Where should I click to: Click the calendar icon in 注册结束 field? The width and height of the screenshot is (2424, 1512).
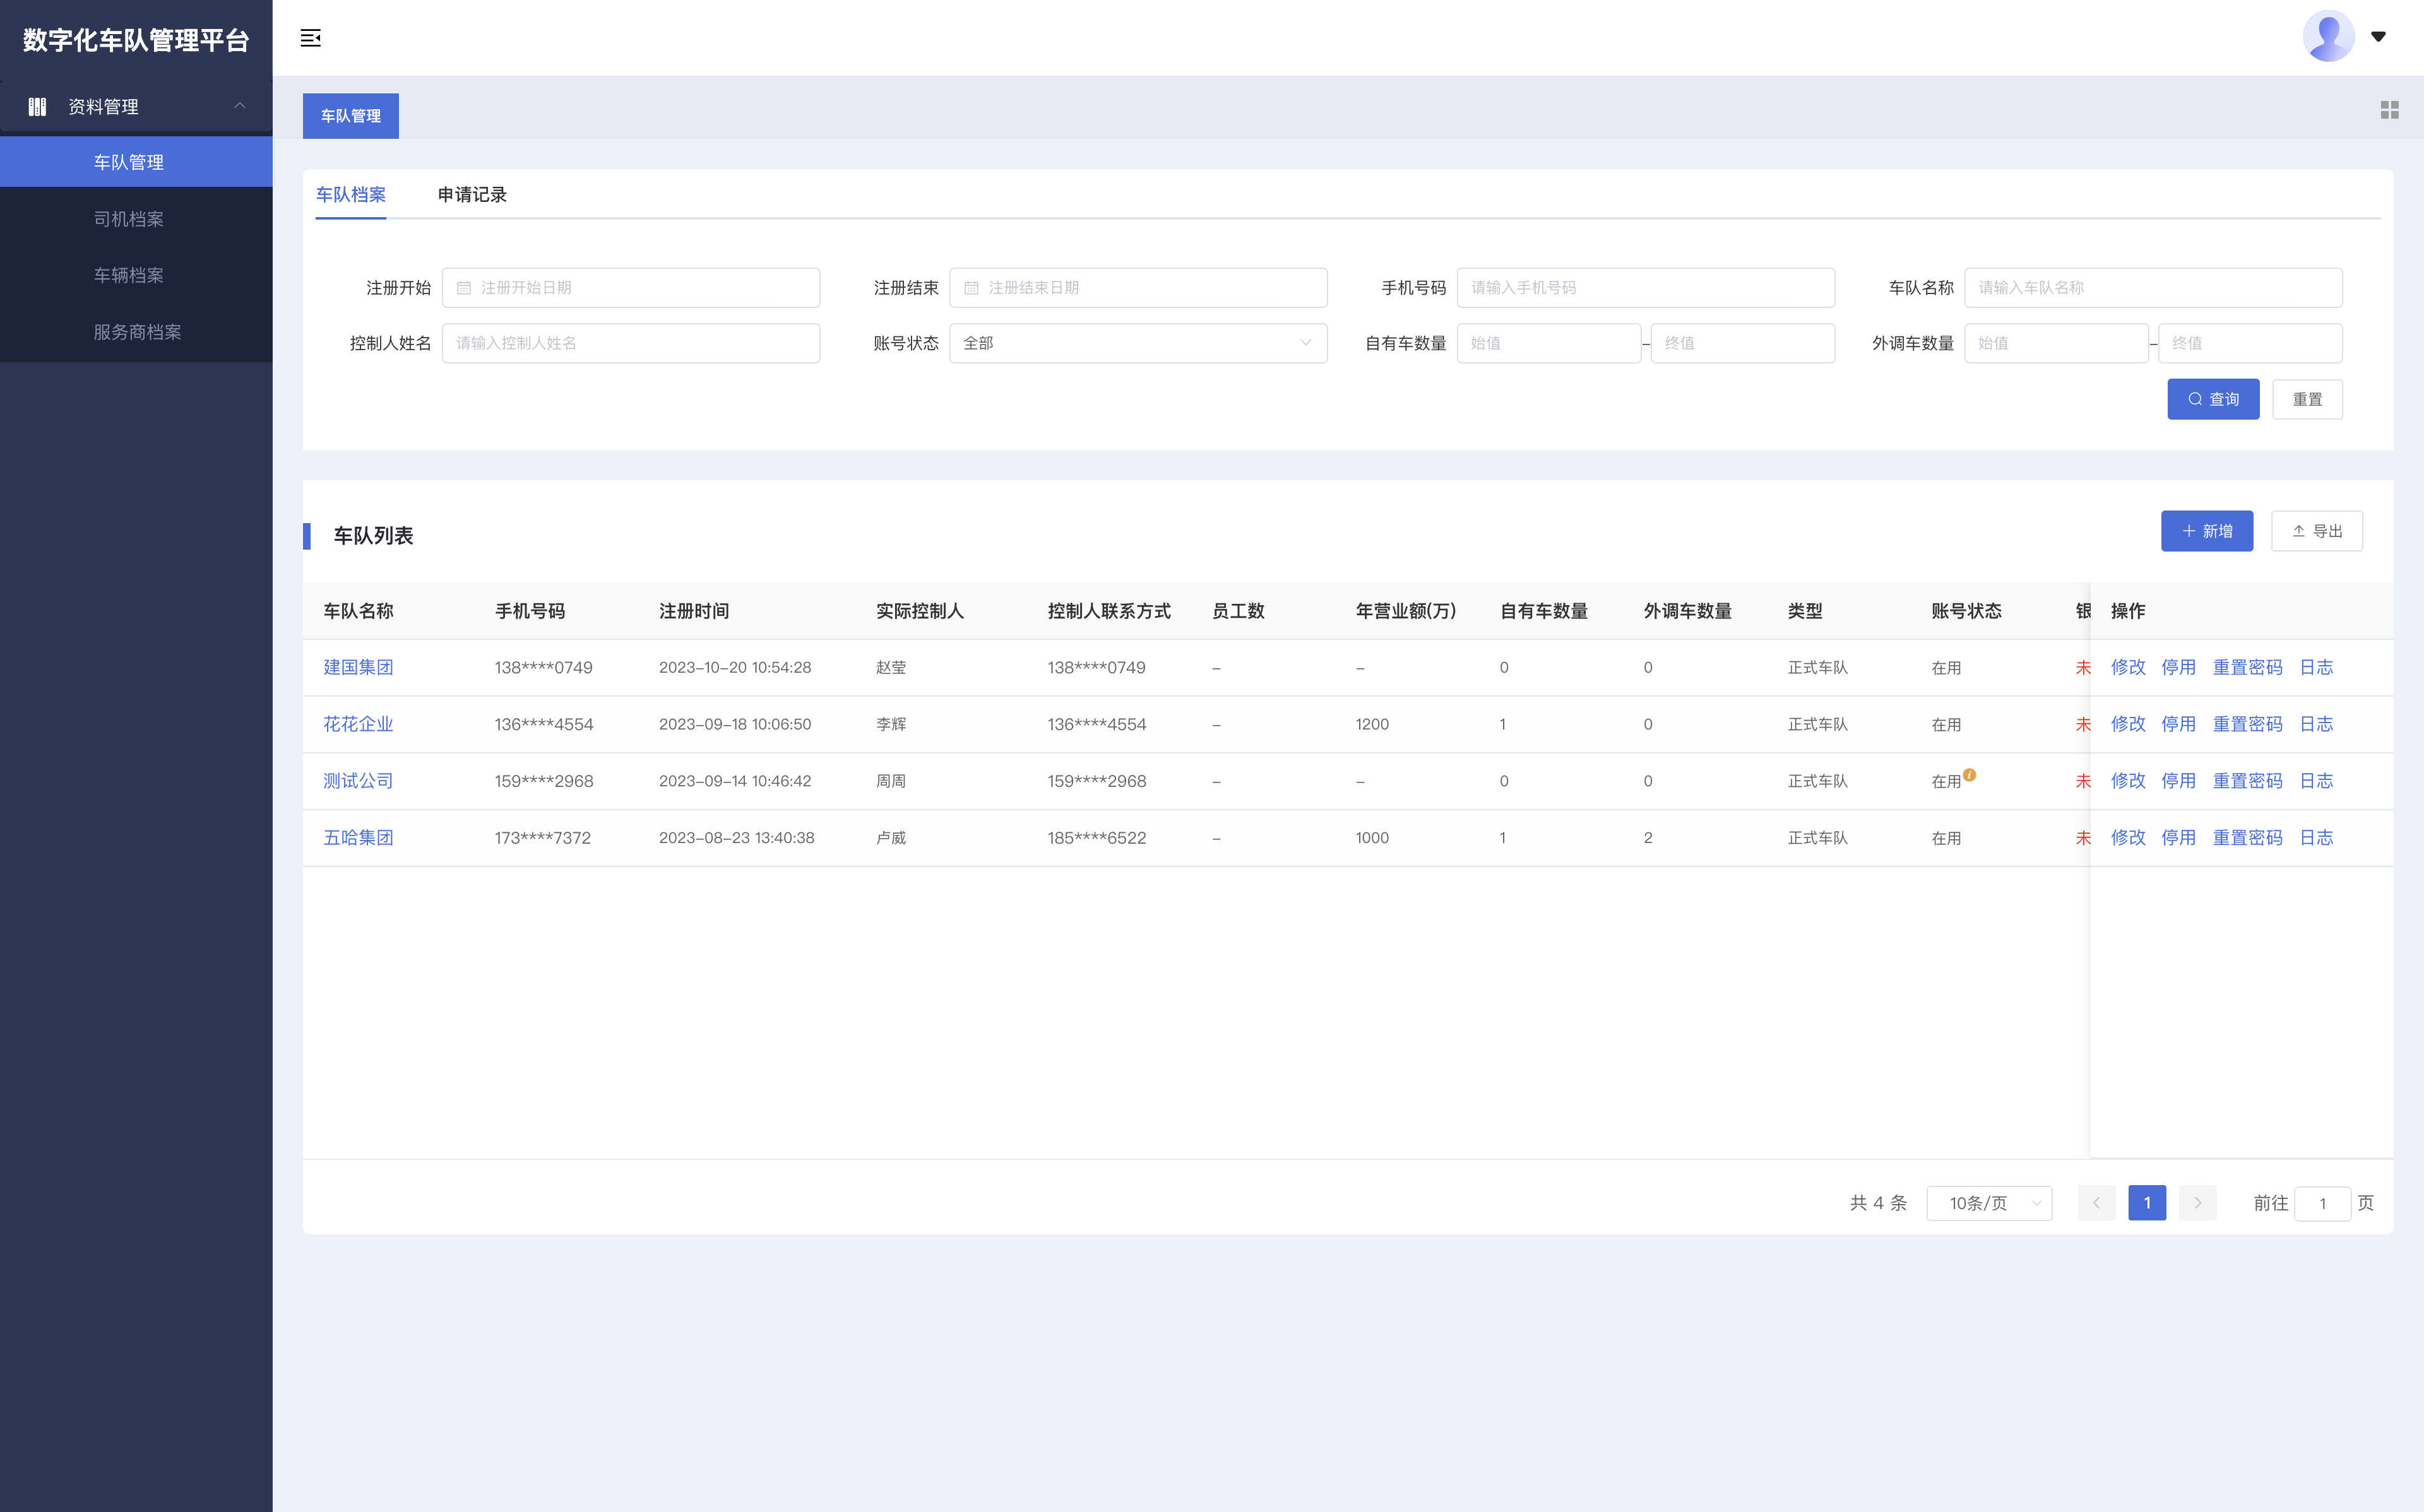pyautogui.click(x=971, y=288)
